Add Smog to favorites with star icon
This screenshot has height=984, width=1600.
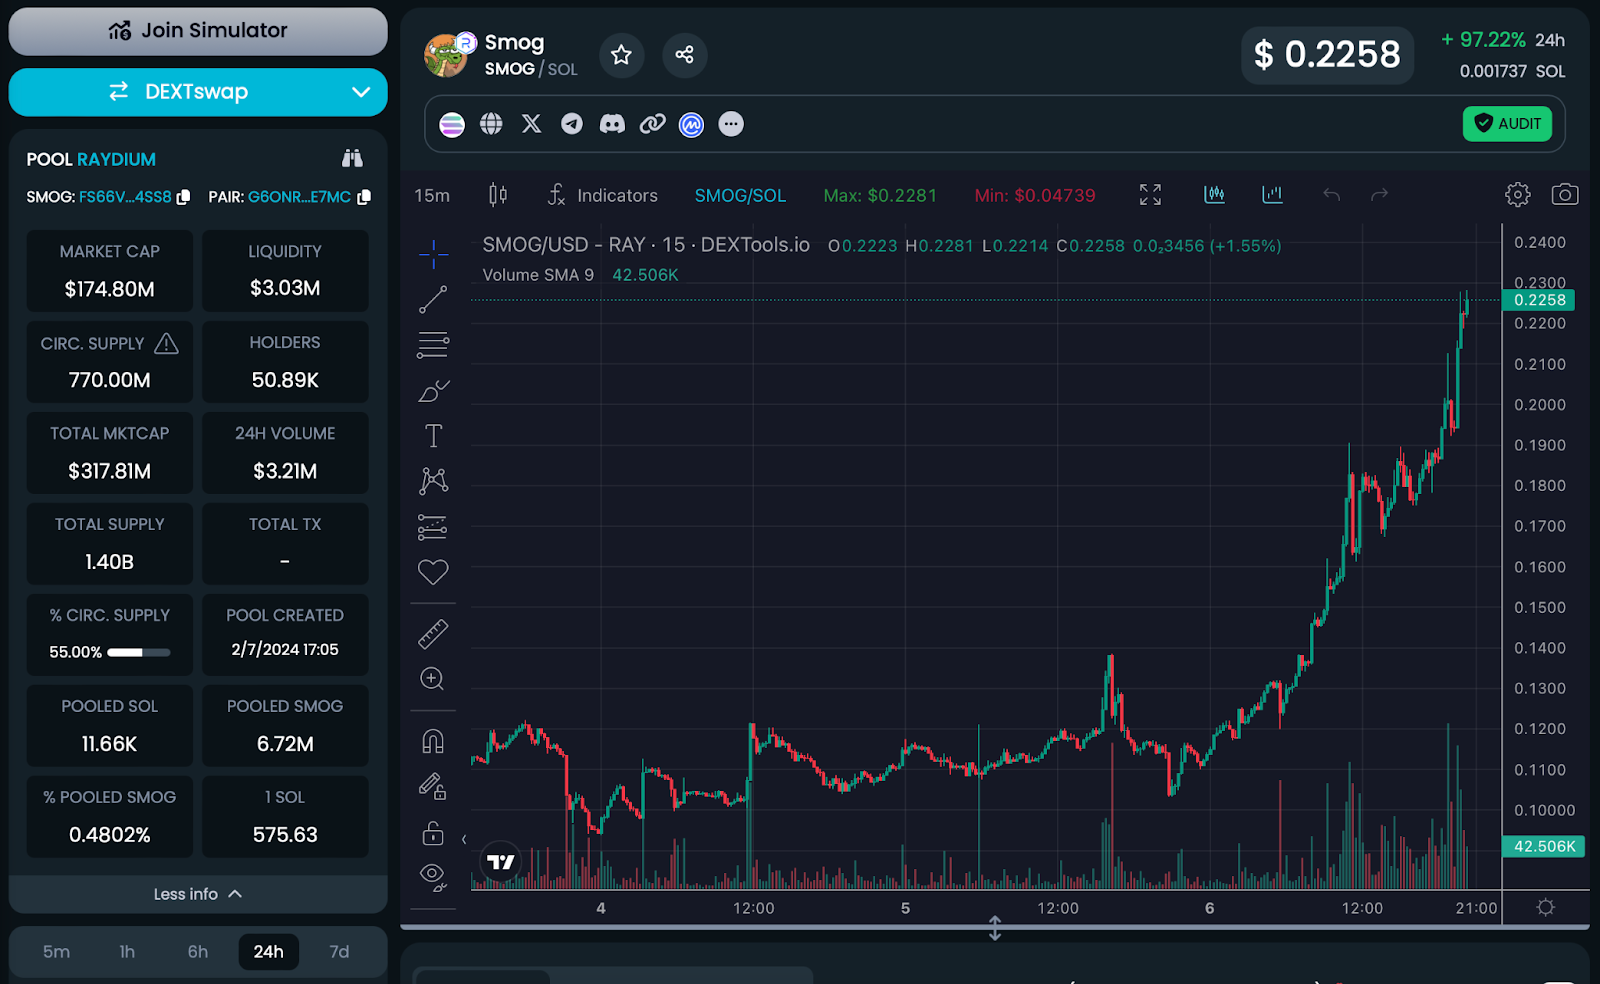[621, 55]
